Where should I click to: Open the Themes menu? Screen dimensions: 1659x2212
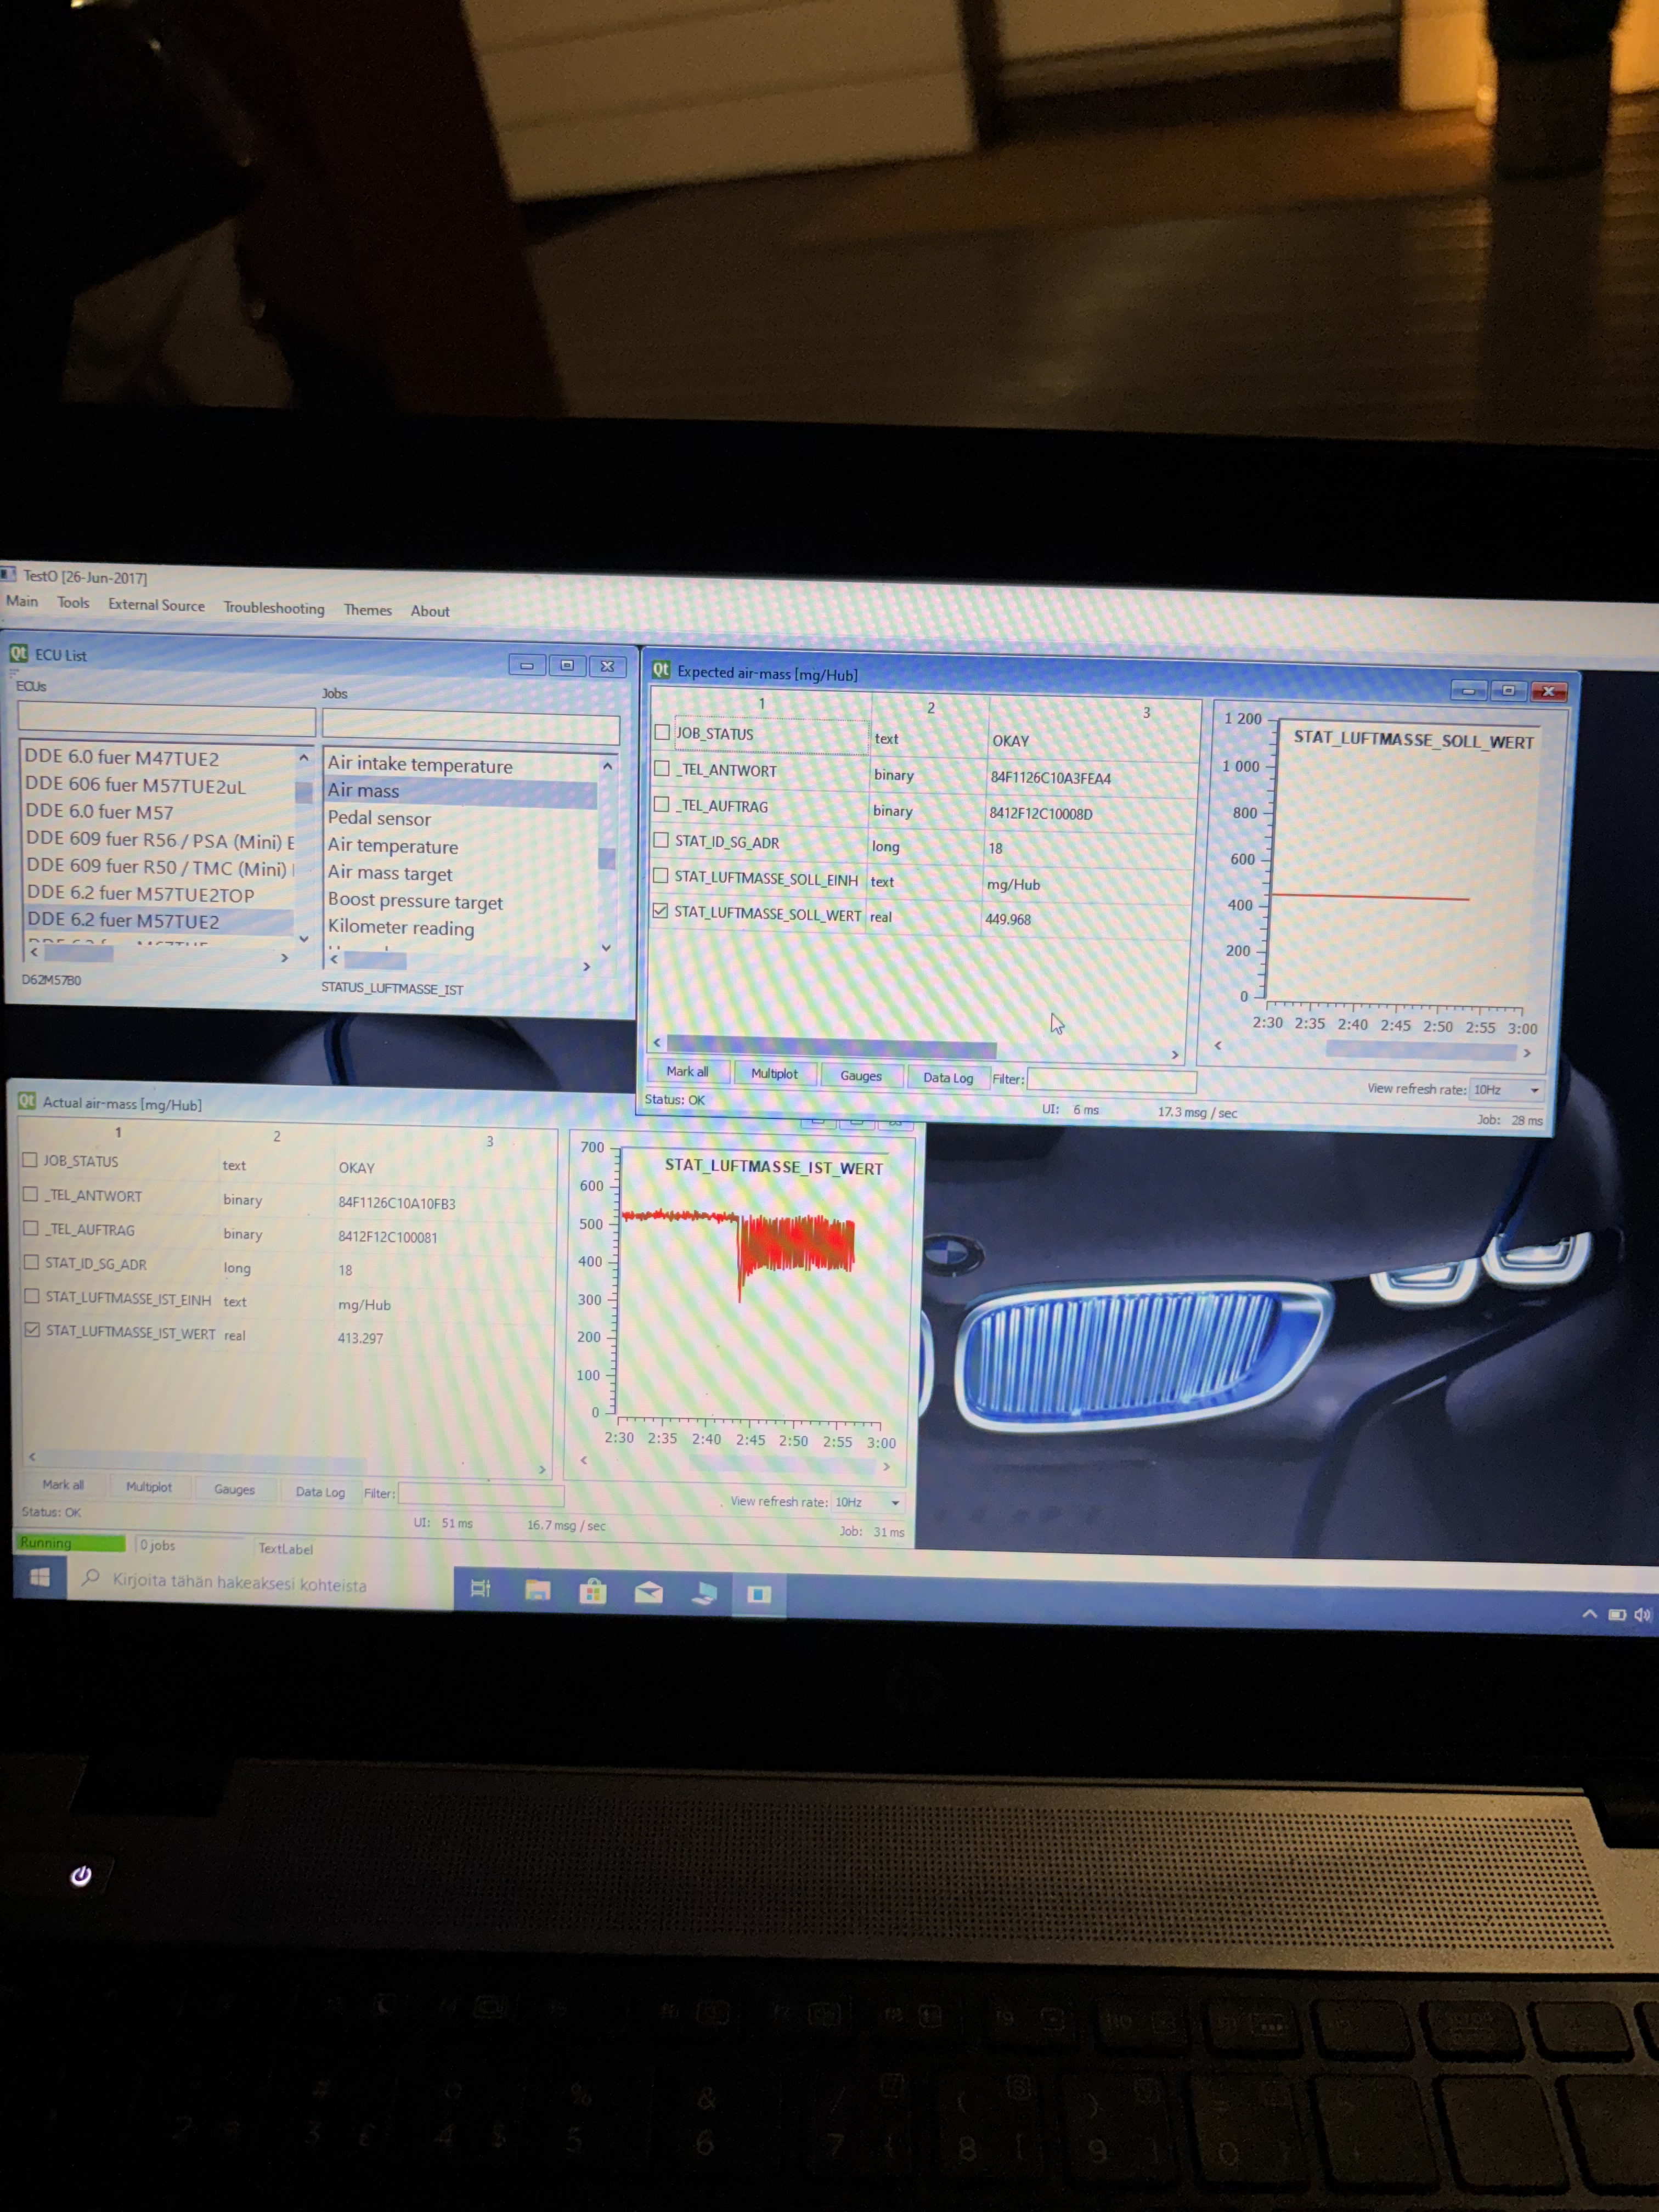click(367, 610)
